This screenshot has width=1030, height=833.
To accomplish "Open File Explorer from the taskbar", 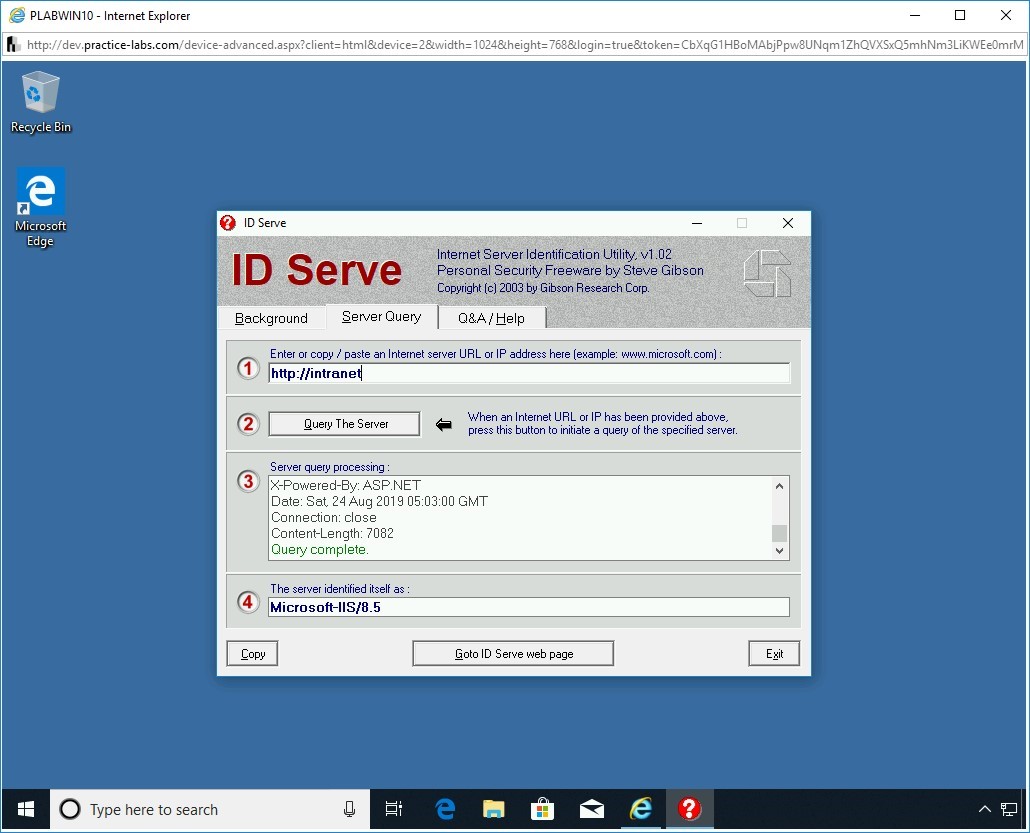I will tap(494, 809).
